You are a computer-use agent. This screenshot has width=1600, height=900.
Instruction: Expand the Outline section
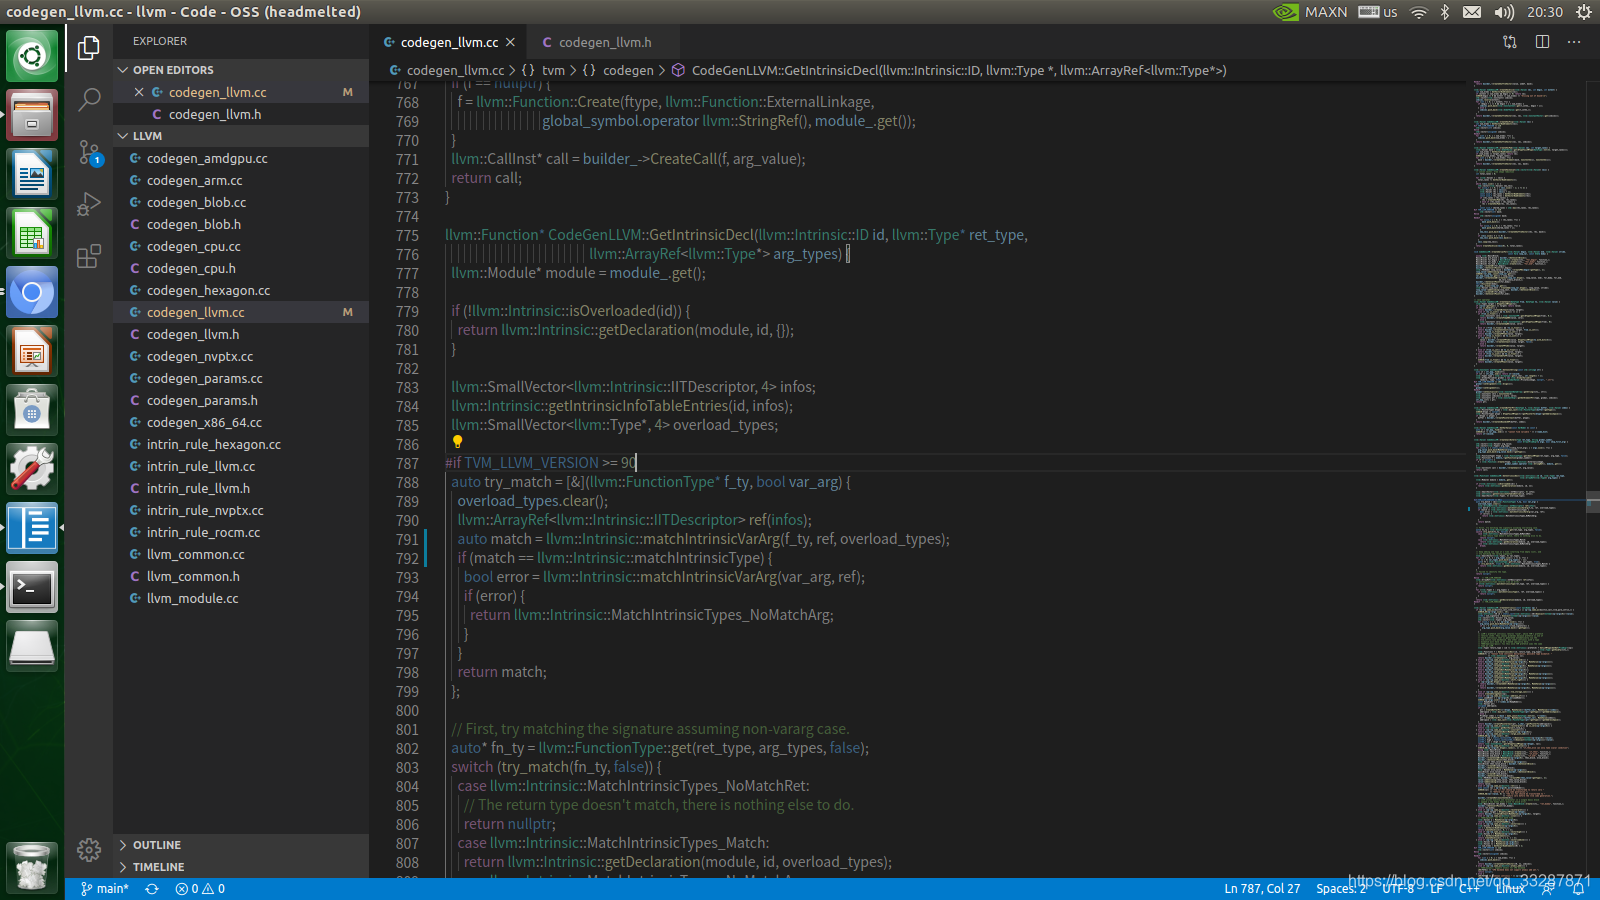pos(241,845)
